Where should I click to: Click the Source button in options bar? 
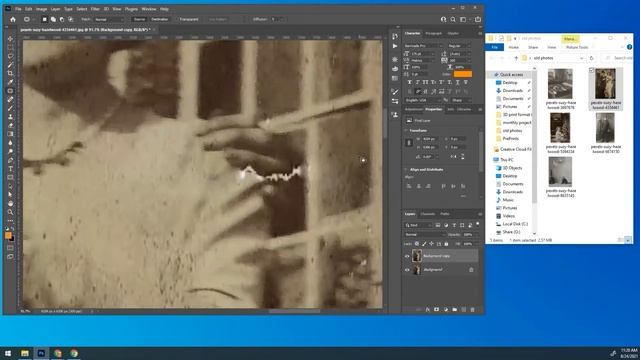click(x=139, y=19)
